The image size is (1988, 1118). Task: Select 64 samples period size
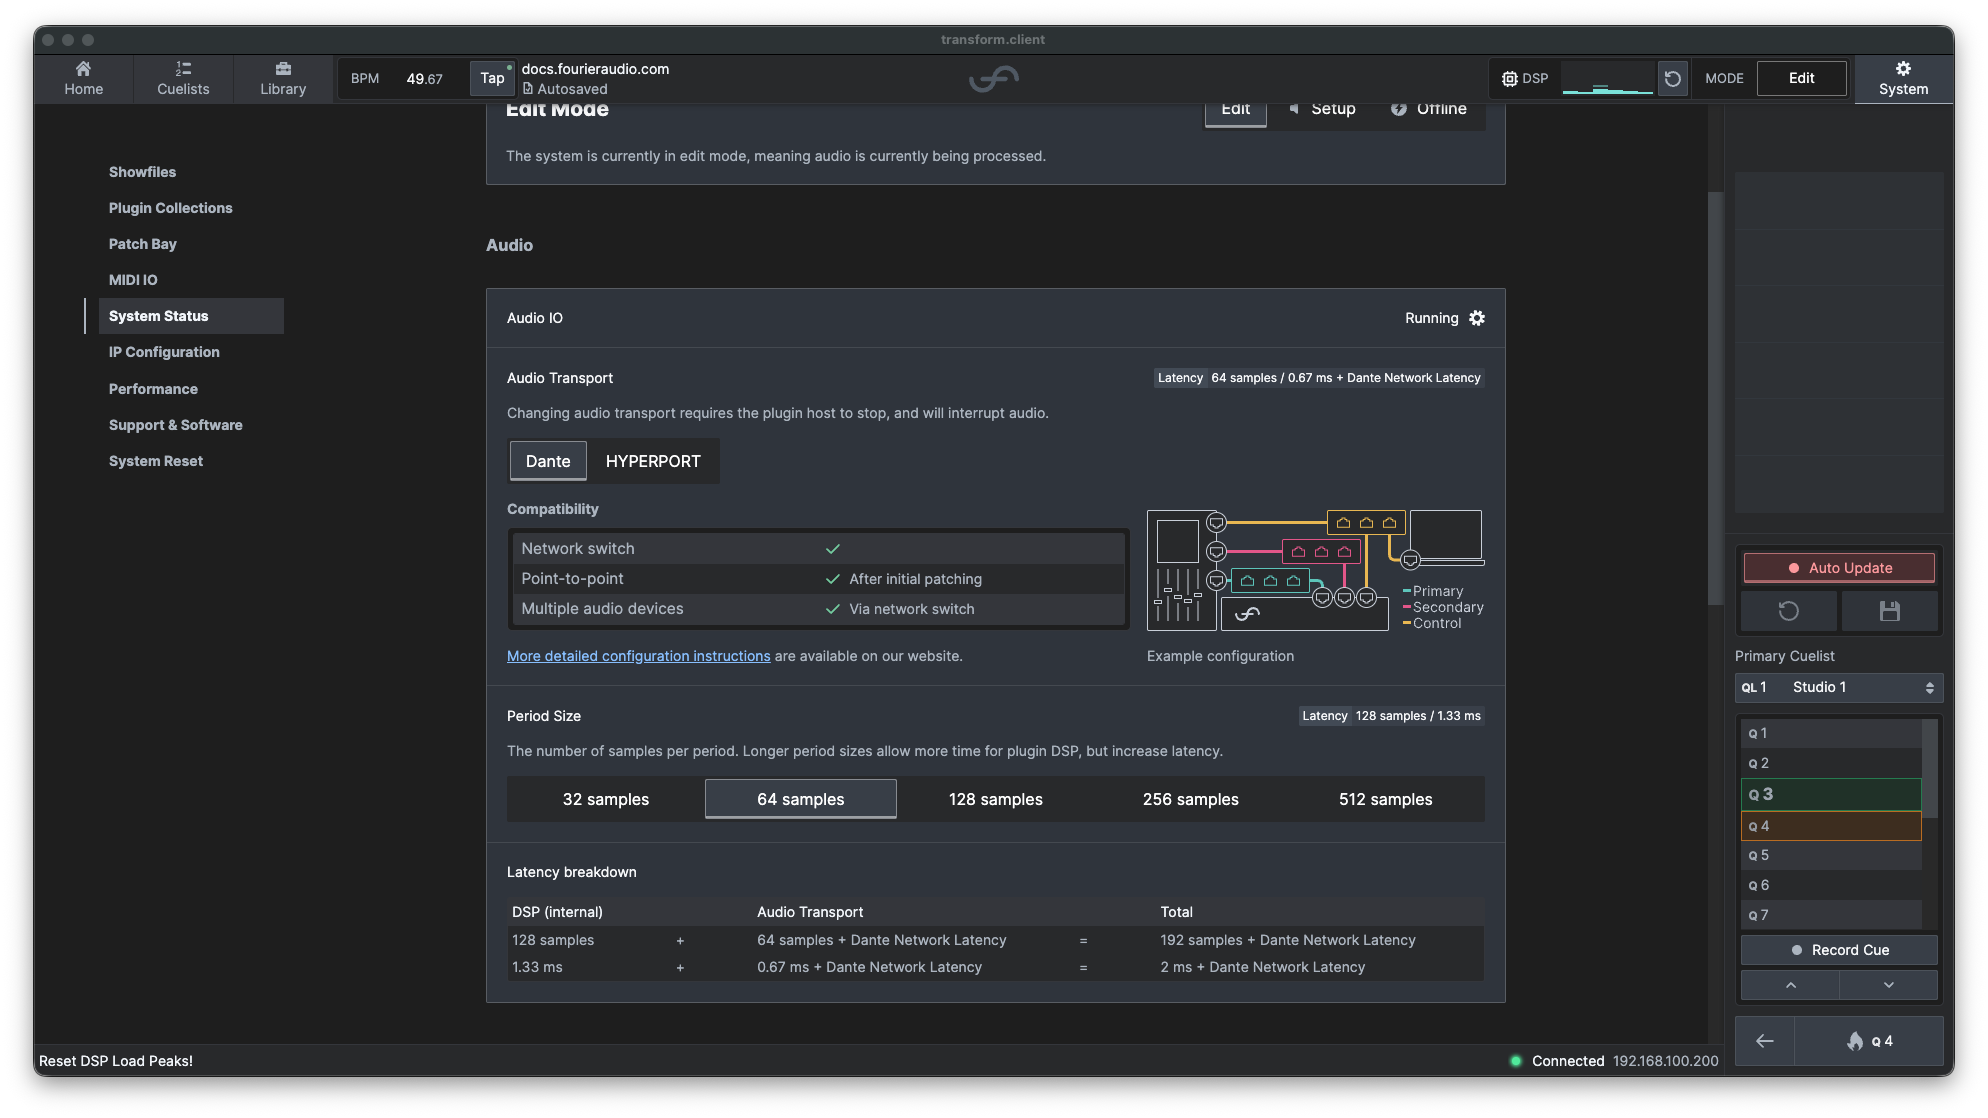click(x=800, y=799)
